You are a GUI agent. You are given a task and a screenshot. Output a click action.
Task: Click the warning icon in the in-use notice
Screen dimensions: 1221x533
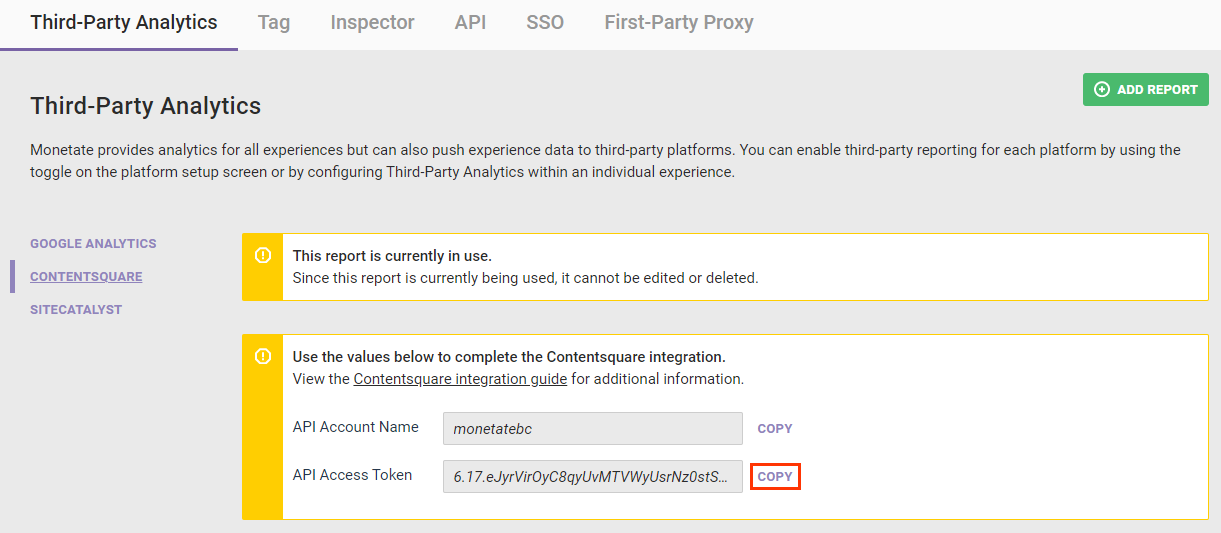tap(263, 256)
